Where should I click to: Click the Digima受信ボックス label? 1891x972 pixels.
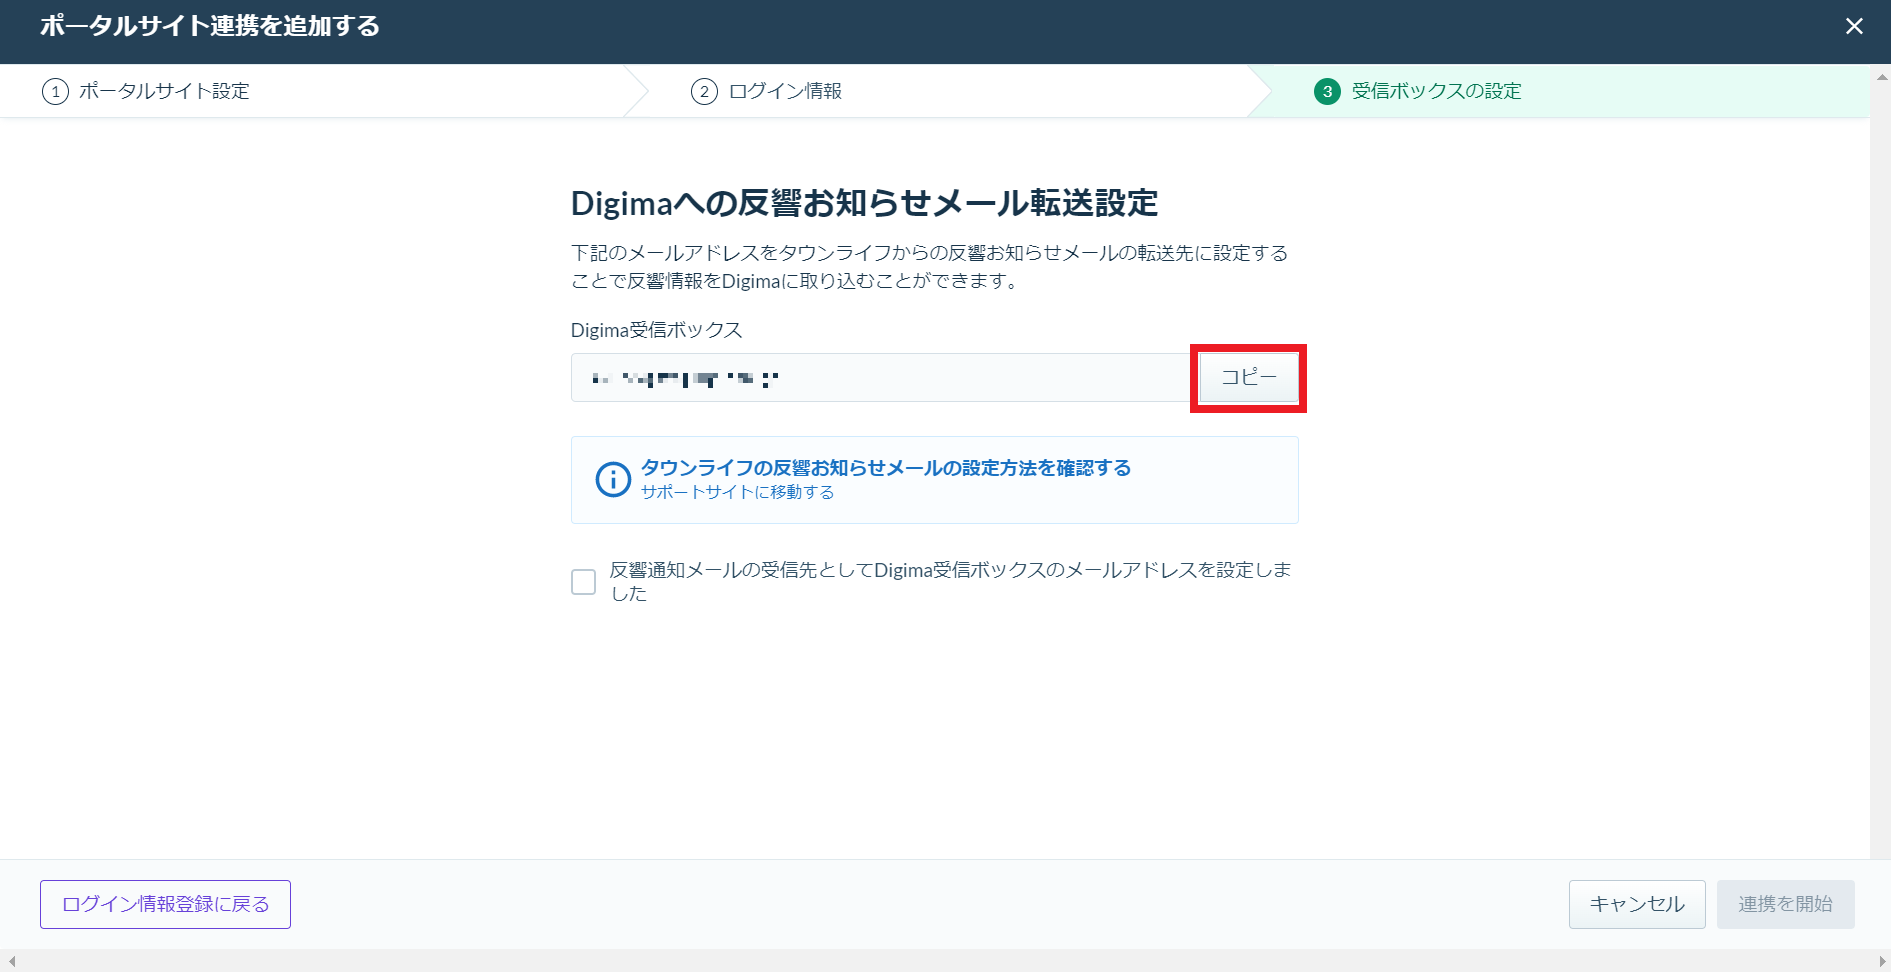point(656,330)
